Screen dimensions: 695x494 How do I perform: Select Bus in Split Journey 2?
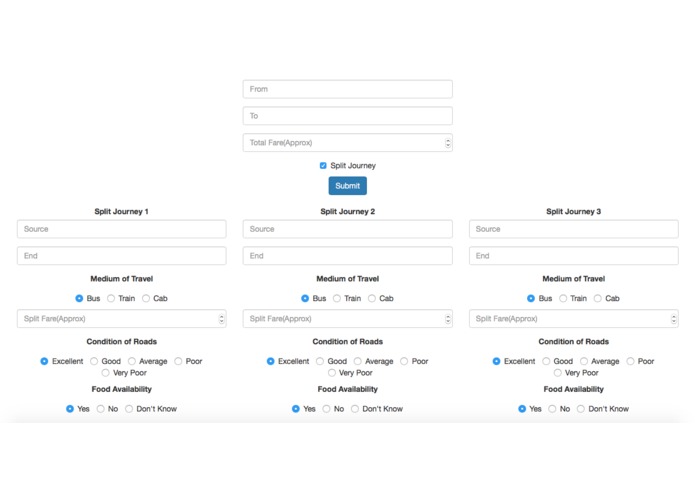305,299
